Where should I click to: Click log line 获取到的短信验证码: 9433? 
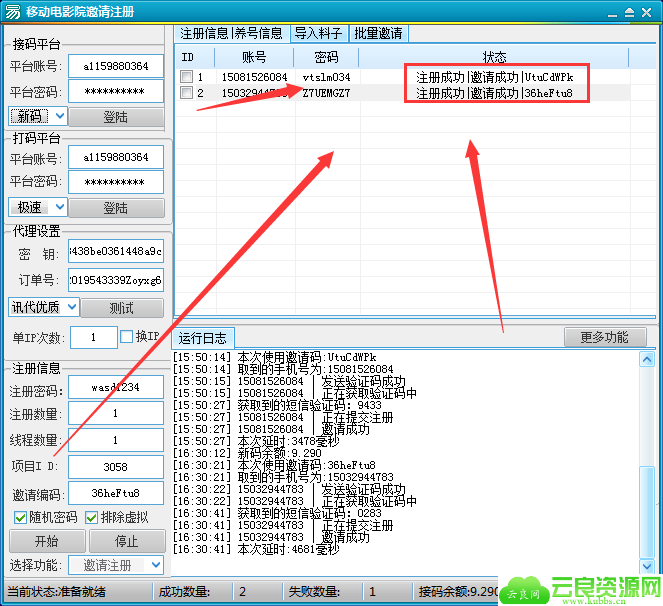[277, 405]
